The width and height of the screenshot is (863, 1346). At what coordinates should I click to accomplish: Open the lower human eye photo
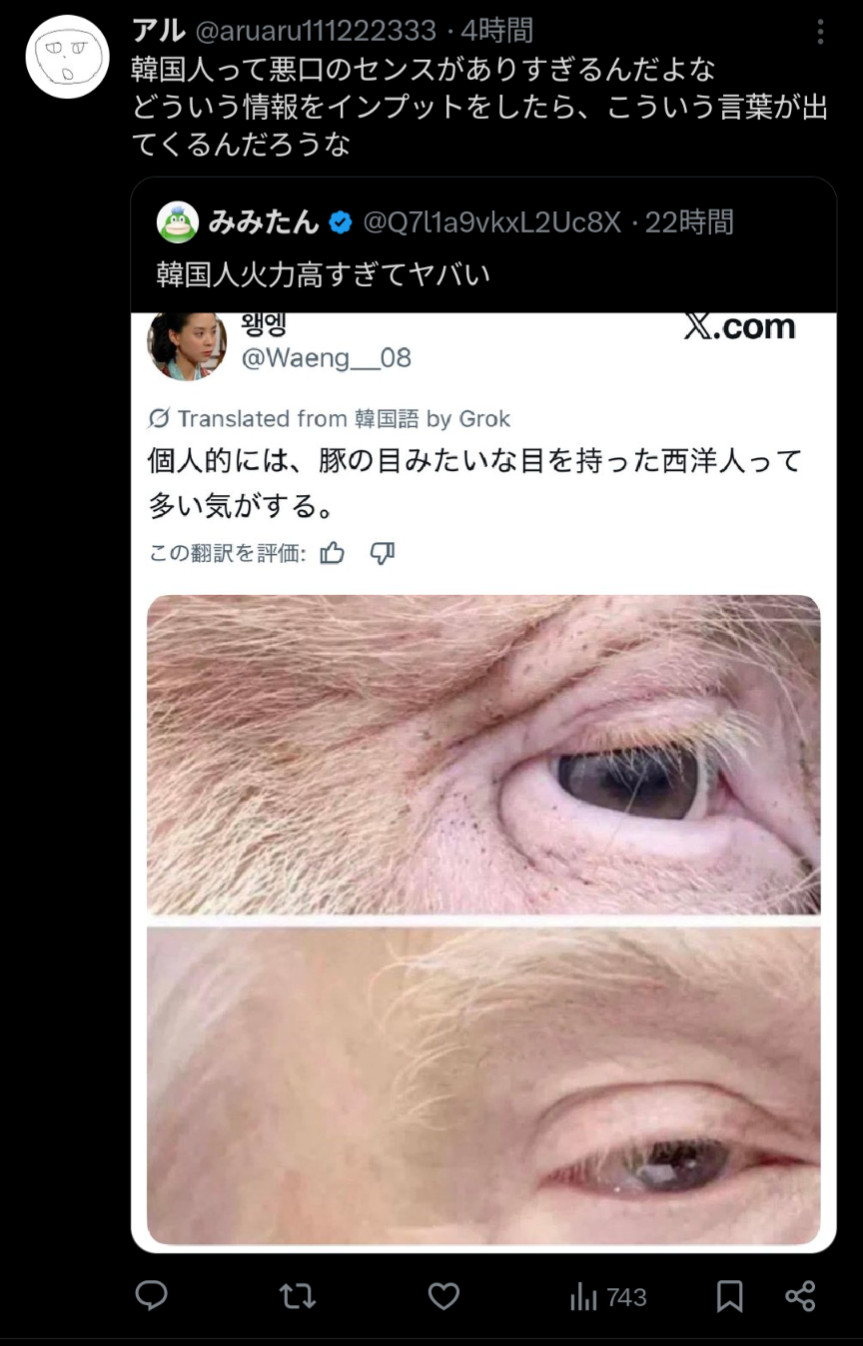(x=484, y=1085)
